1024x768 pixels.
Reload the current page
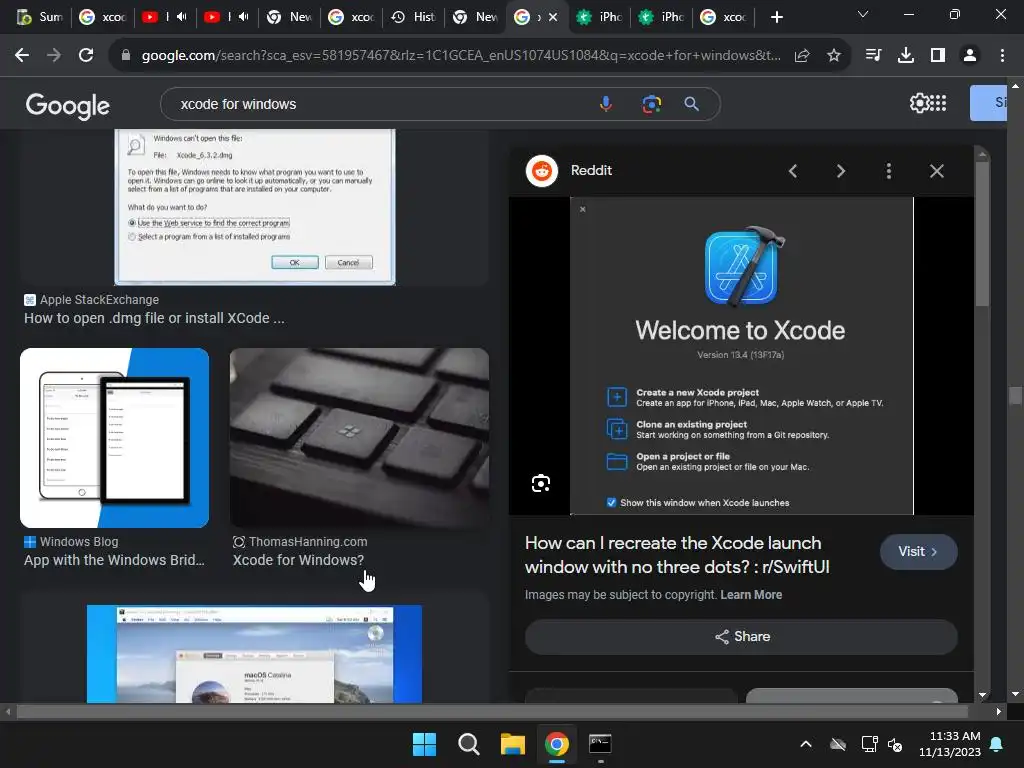pos(86,56)
